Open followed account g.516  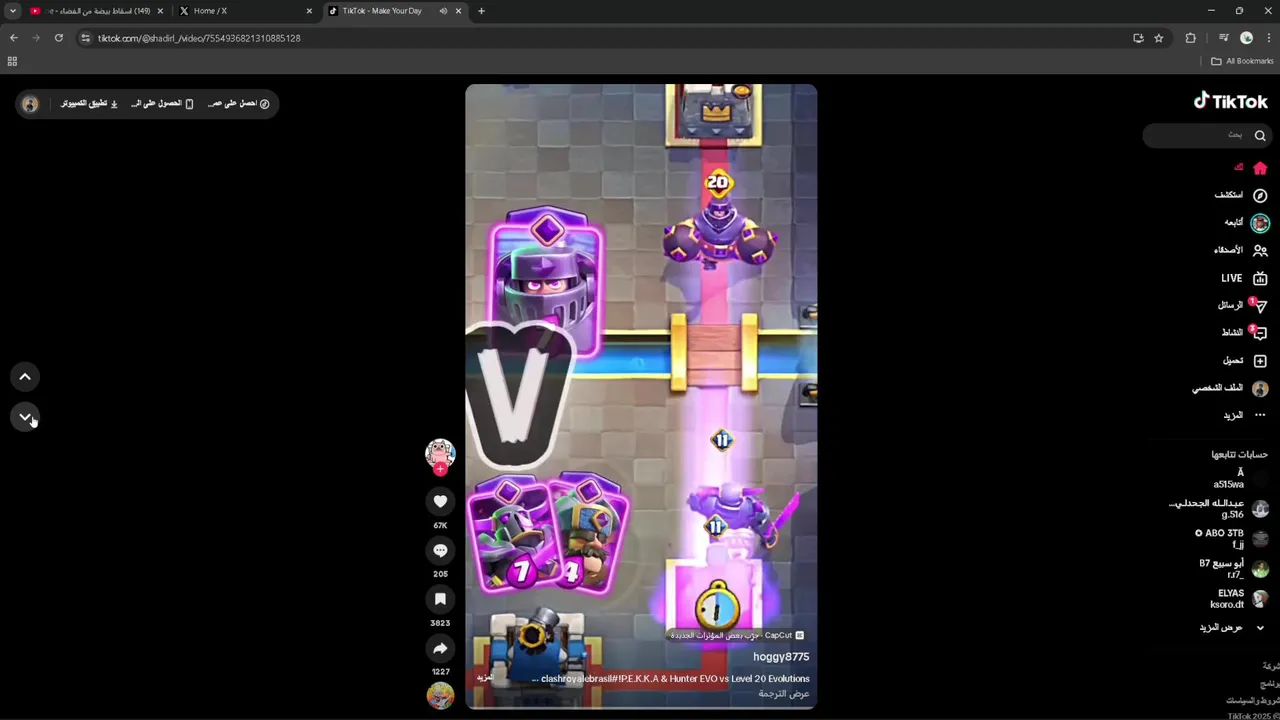(x=1220, y=509)
